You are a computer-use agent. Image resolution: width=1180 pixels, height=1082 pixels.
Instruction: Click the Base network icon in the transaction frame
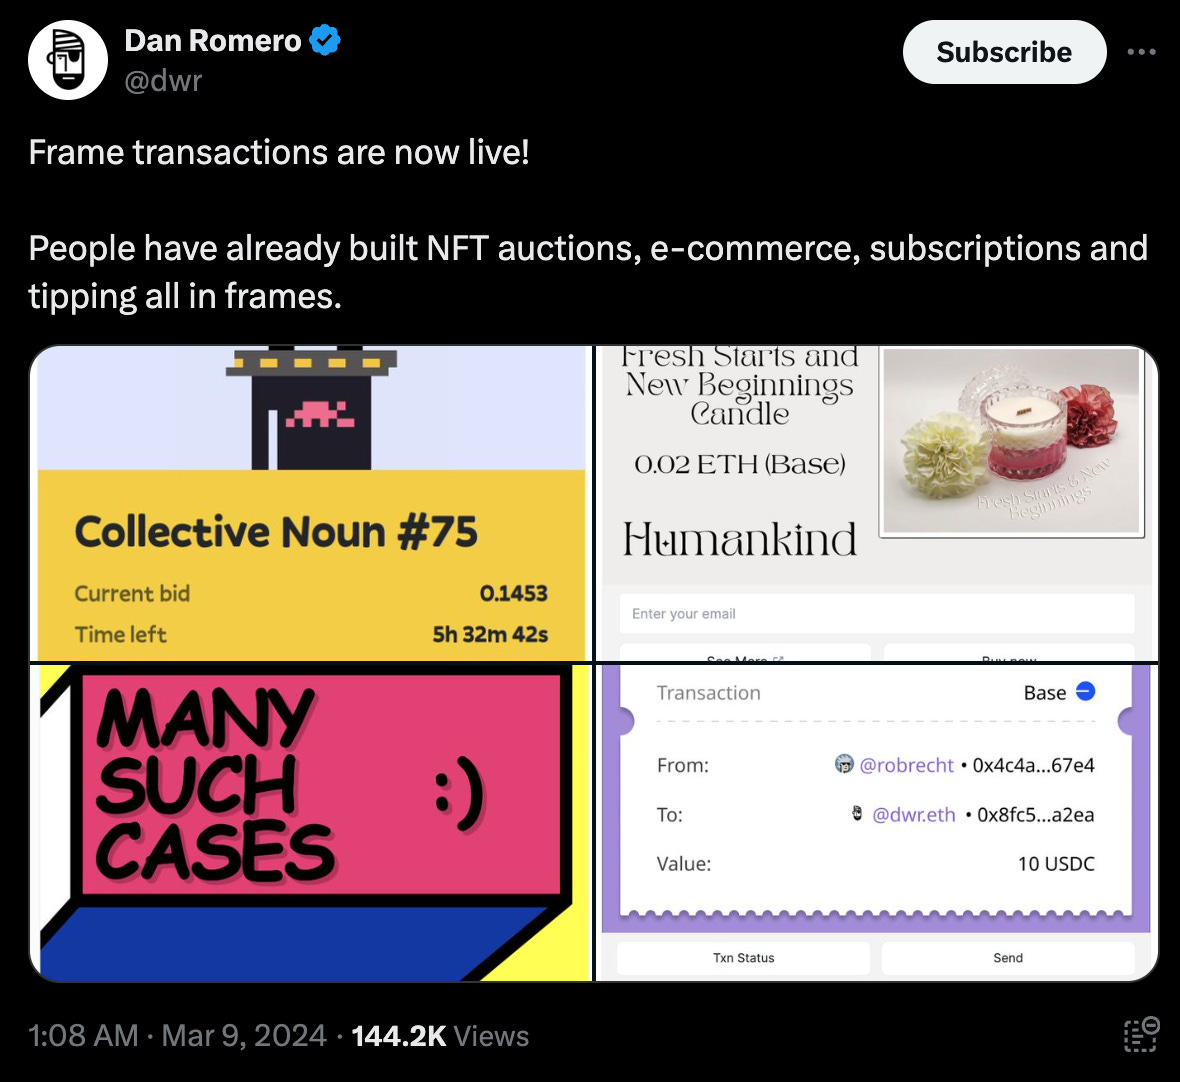point(1086,691)
